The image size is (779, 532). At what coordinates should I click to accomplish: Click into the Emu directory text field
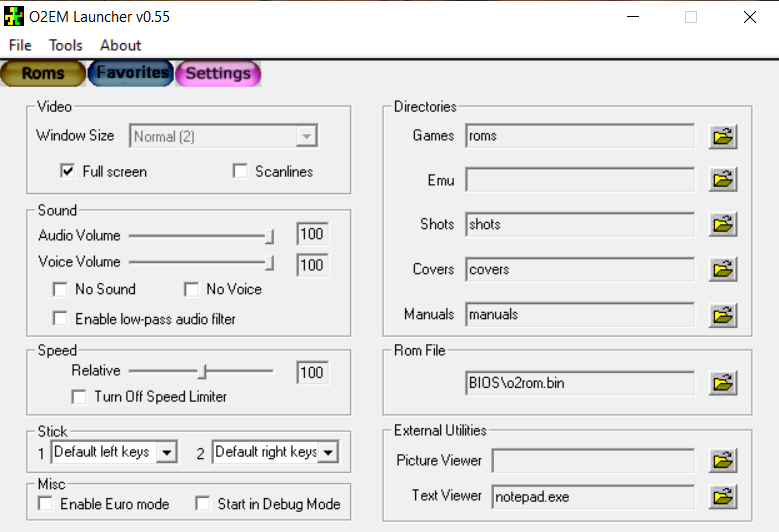click(579, 180)
